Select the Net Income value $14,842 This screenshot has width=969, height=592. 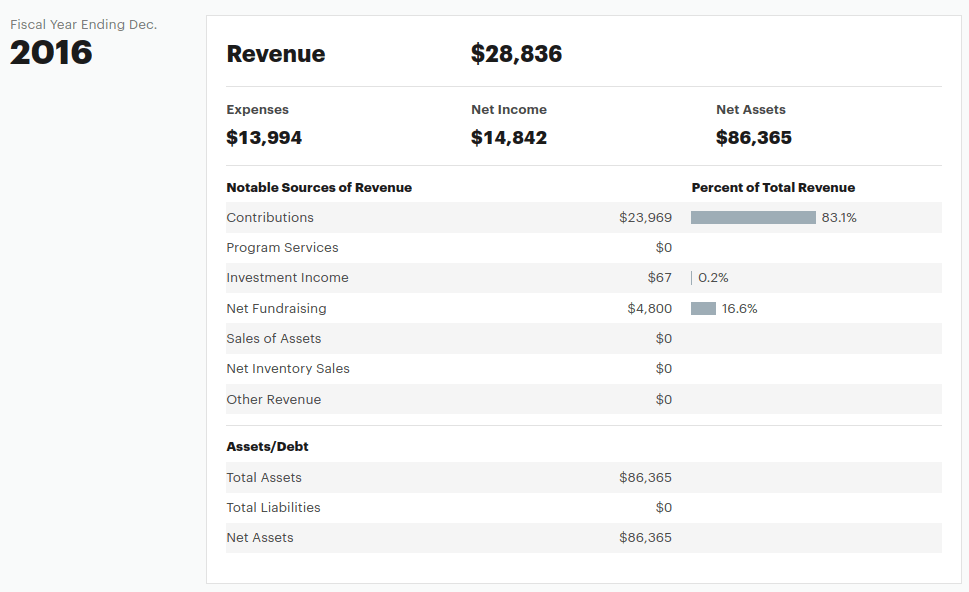click(x=509, y=137)
